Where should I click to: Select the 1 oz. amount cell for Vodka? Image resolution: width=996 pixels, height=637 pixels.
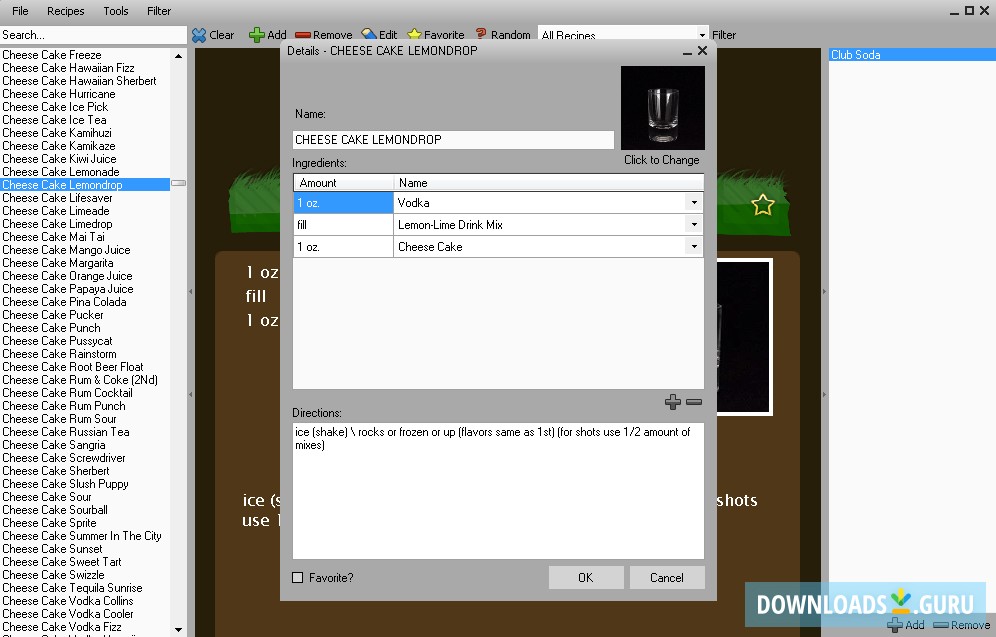pos(343,203)
